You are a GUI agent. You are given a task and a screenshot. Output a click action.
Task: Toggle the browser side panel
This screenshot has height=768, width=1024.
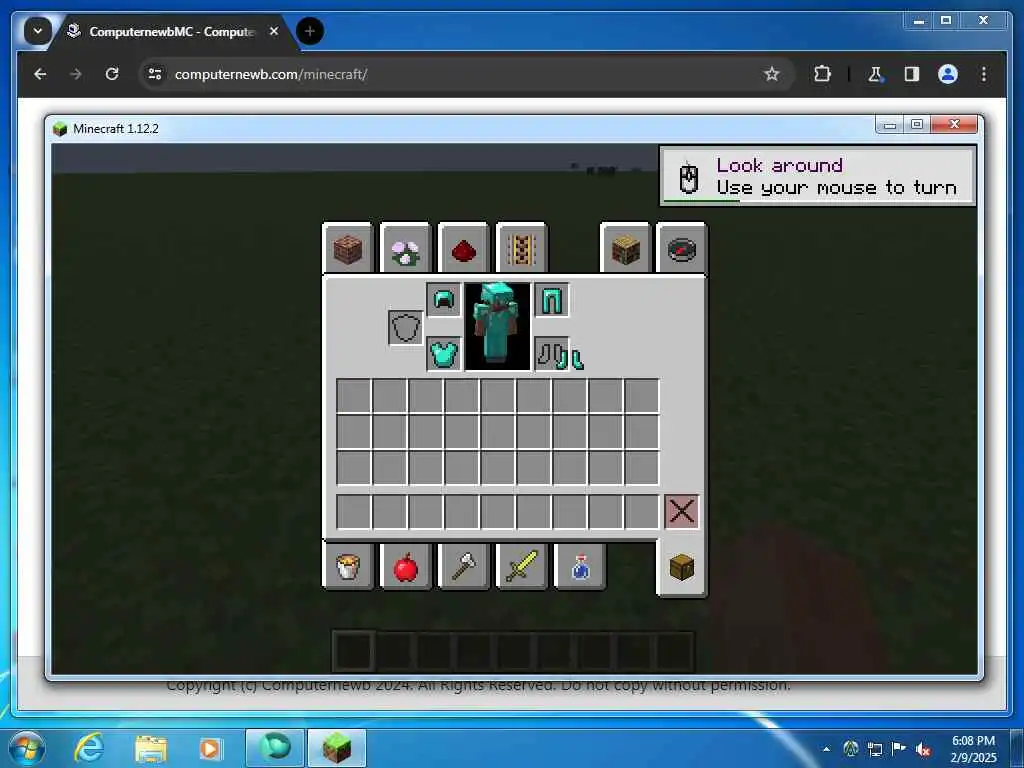(912, 74)
